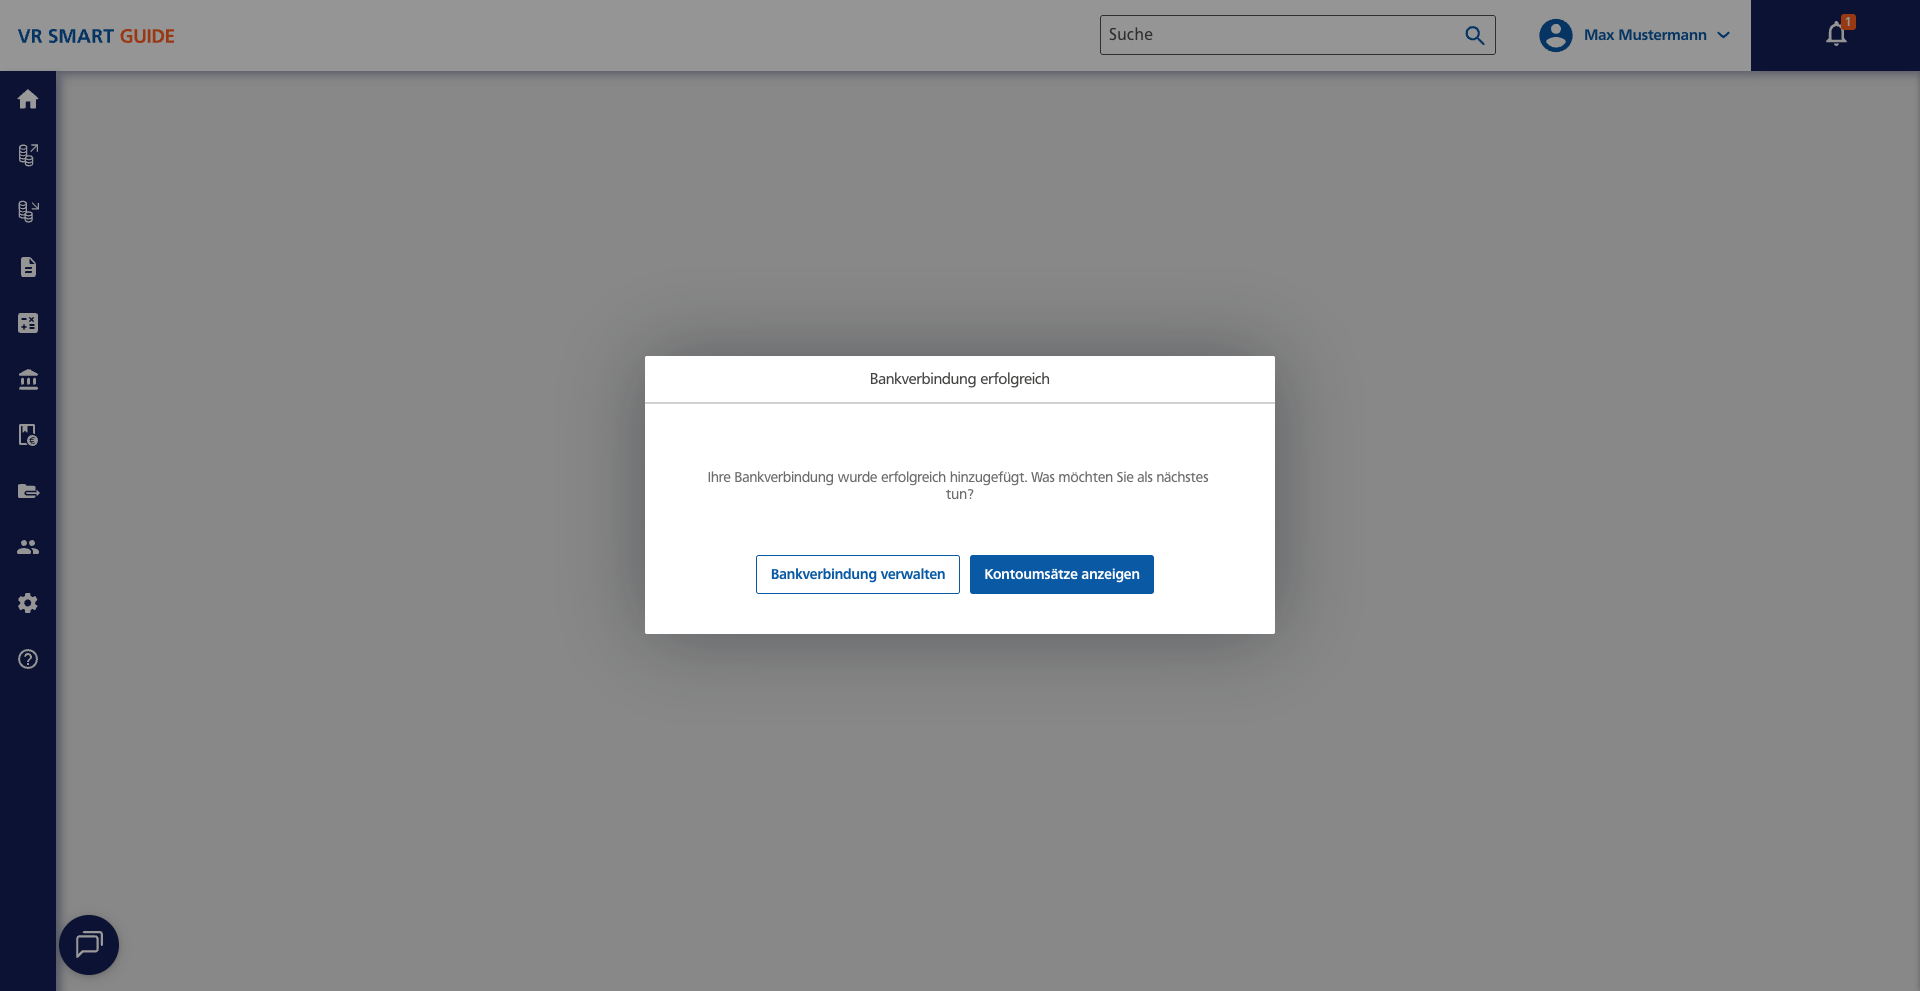Open the folder export icon
The height and width of the screenshot is (991, 1920).
pyautogui.click(x=28, y=491)
